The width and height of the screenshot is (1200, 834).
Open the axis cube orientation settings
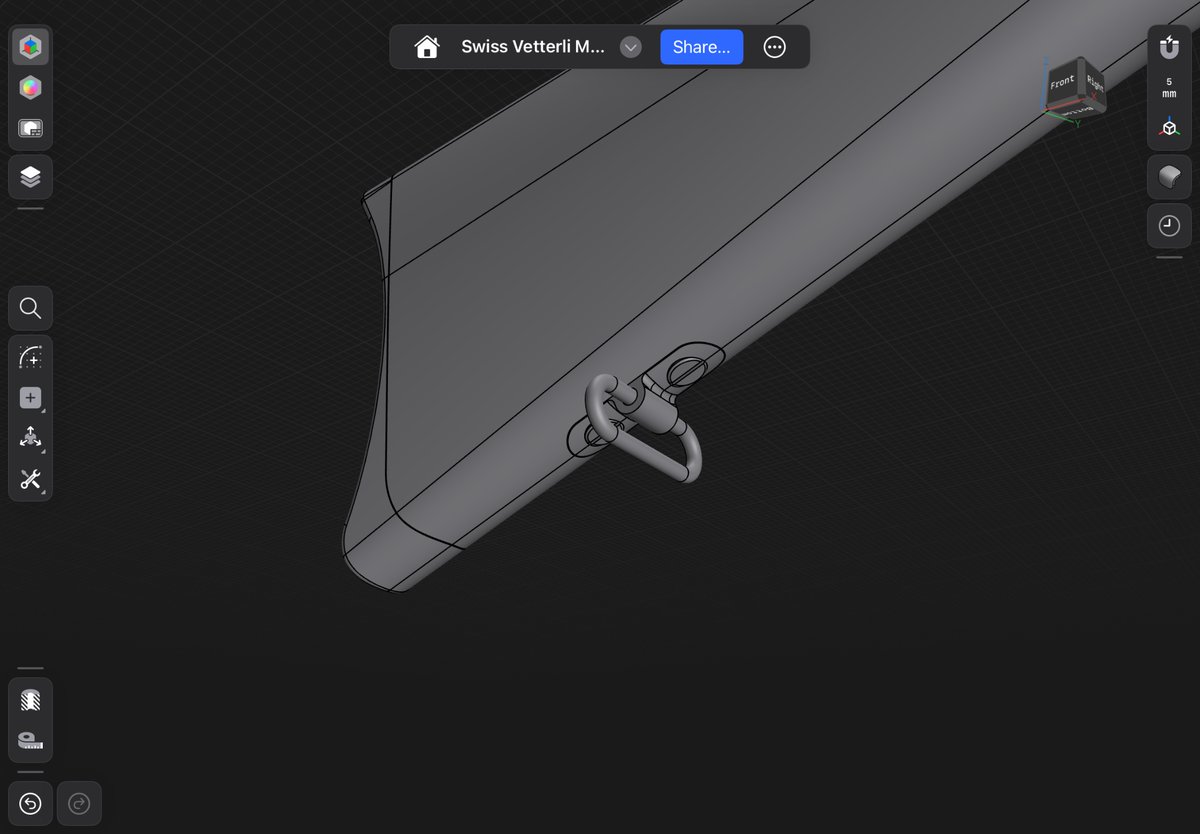point(1169,128)
